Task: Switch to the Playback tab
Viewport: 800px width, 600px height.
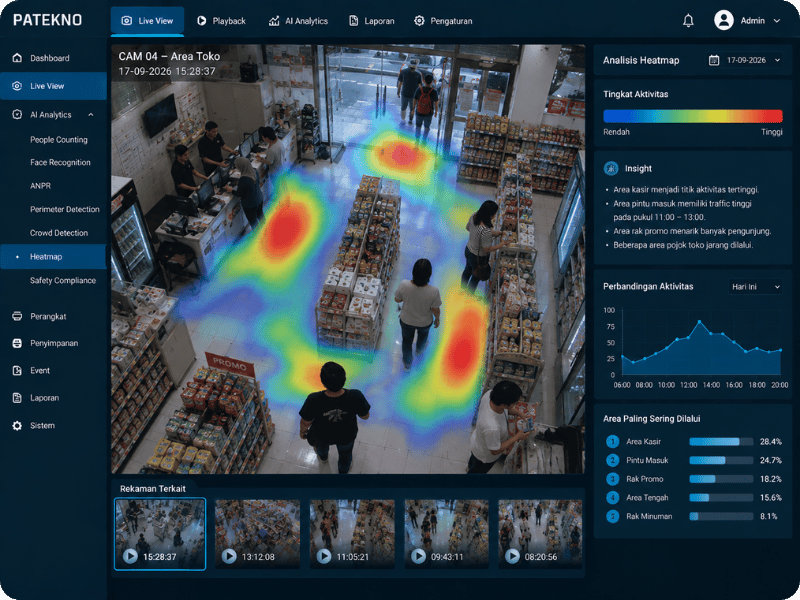Action: coord(221,21)
